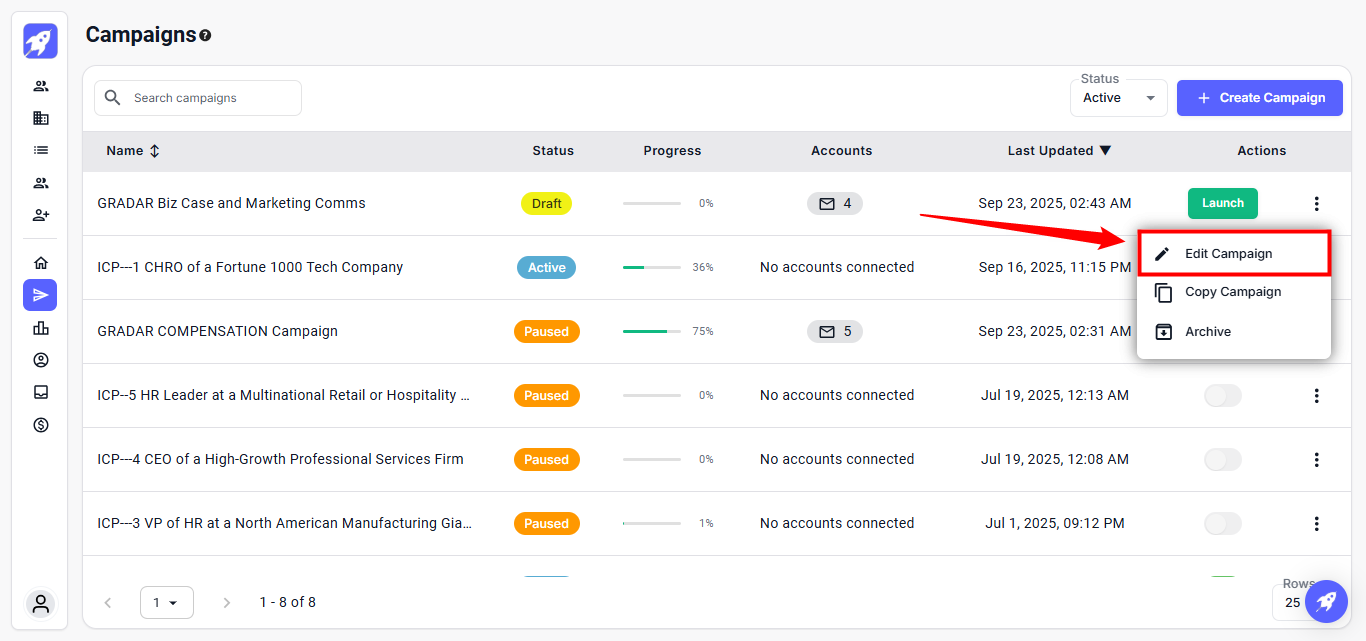Viewport: 1366px width, 641px height.
Task: Launch the GRADAR Biz Case campaign
Action: [1222, 203]
